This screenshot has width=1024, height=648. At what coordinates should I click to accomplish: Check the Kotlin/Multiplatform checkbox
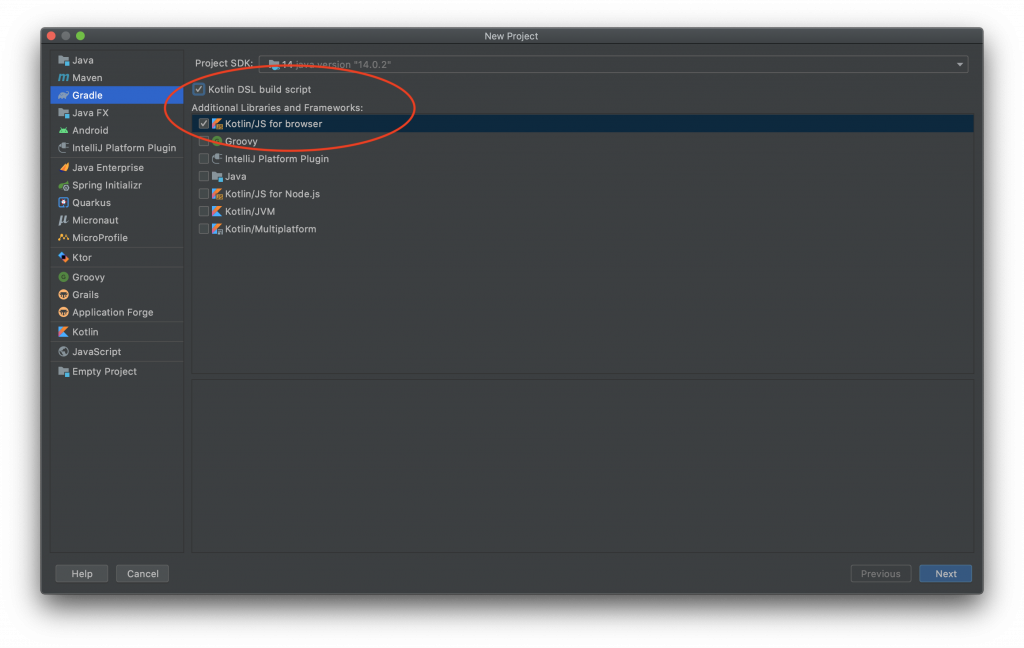coord(204,229)
